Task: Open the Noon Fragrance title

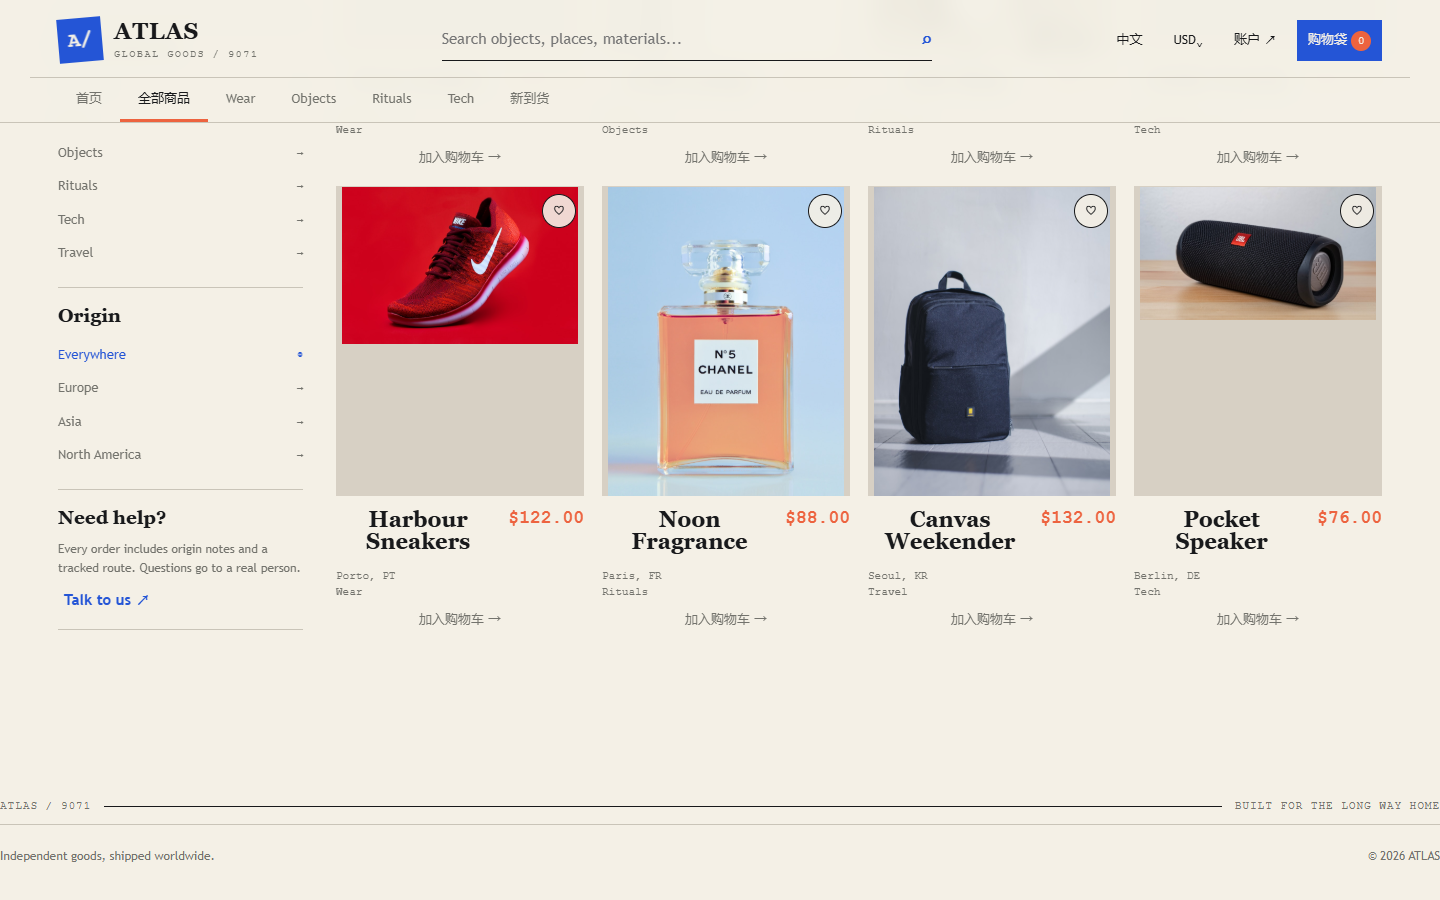Action: click(690, 531)
